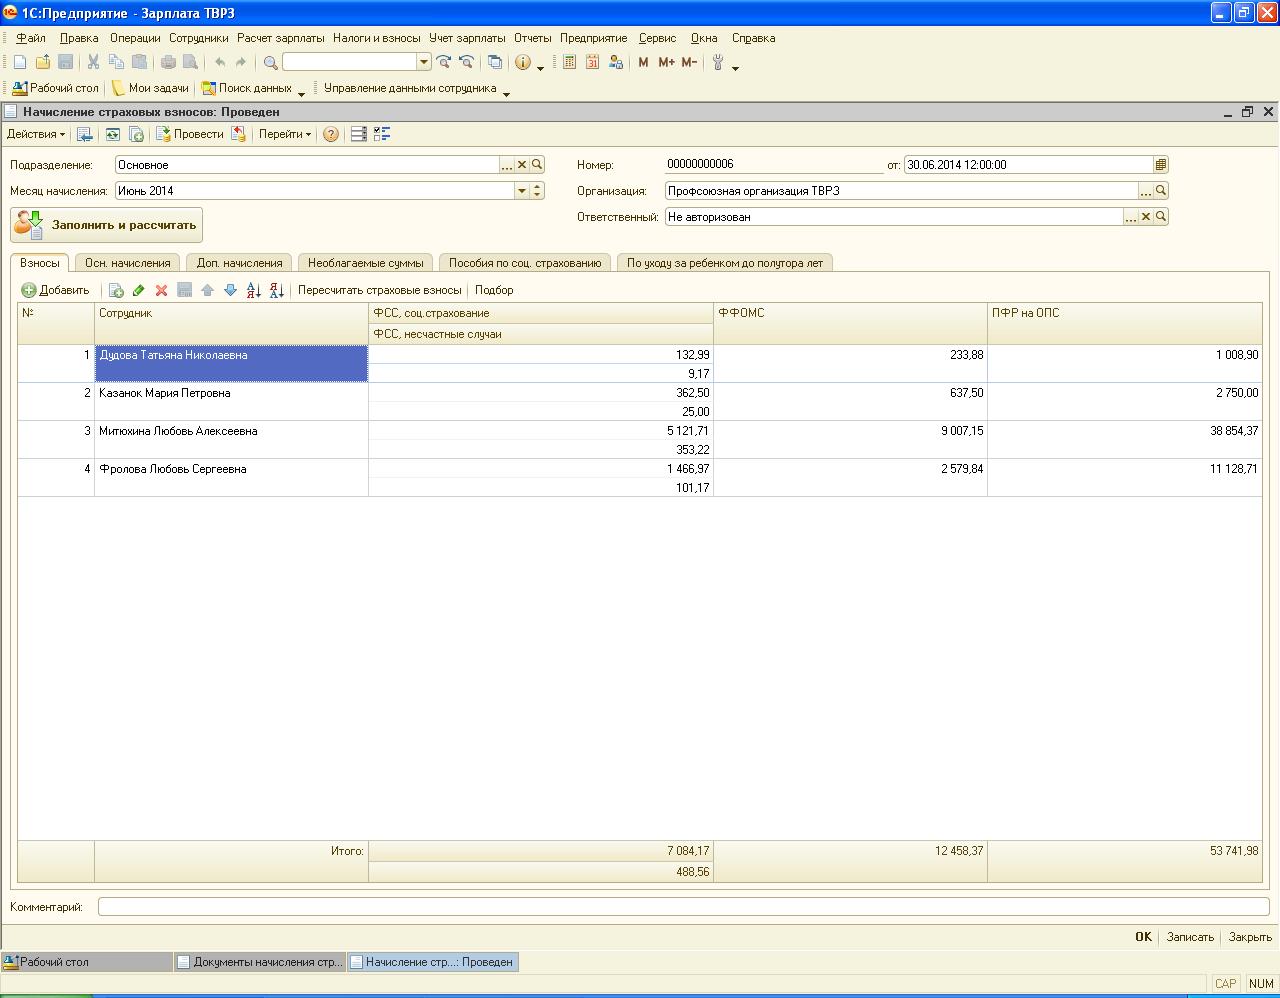The image size is (1280, 998).
Task: Click the find next search icon
Action: (x=444, y=62)
